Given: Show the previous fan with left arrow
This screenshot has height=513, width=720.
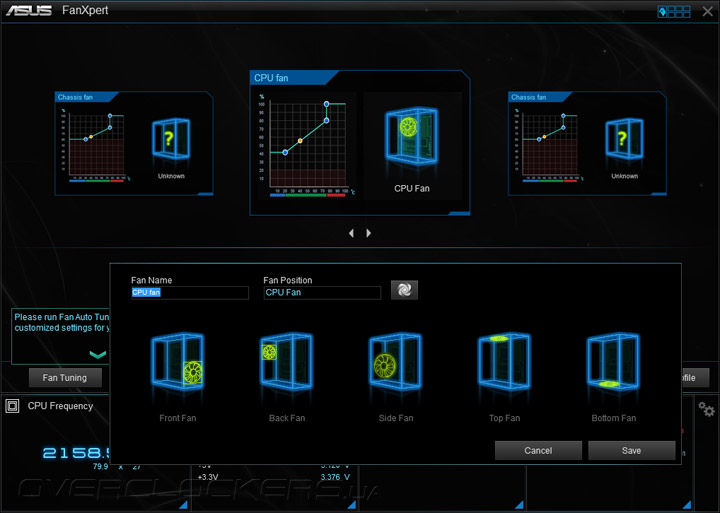Looking at the screenshot, I should [351, 233].
